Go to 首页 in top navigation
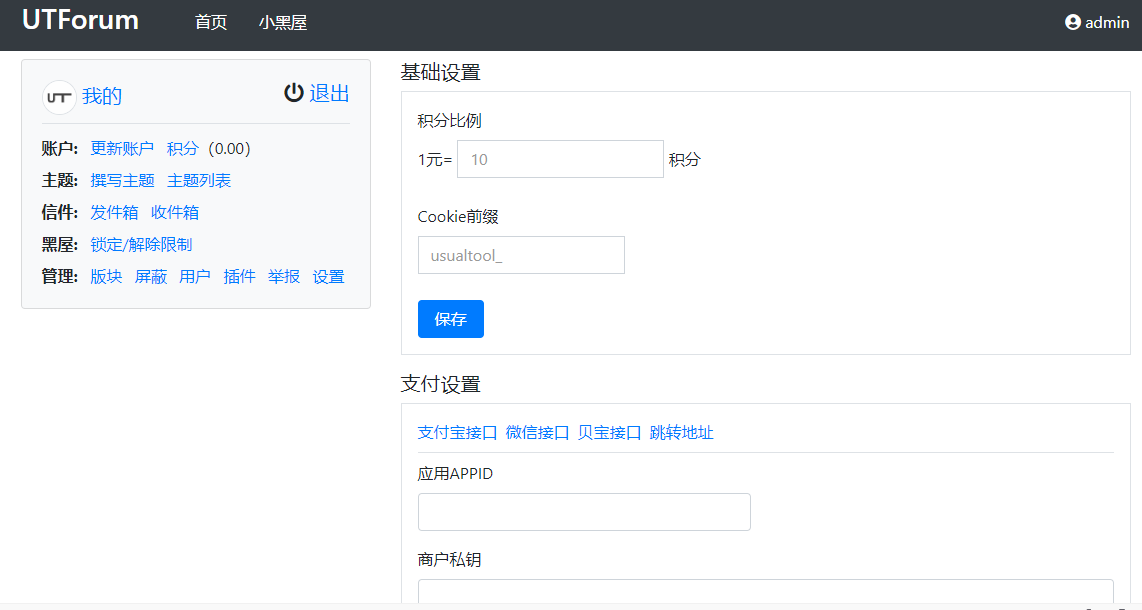Viewport: 1142px width, 610px height. pos(211,22)
